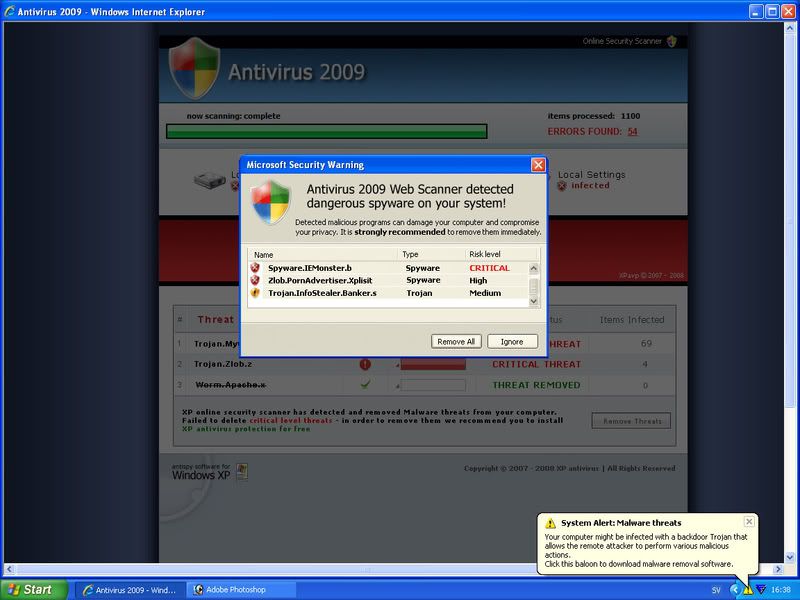800x600 pixels.
Task: Maximize the Internet Explorer window
Action: [x=772, y=11]
